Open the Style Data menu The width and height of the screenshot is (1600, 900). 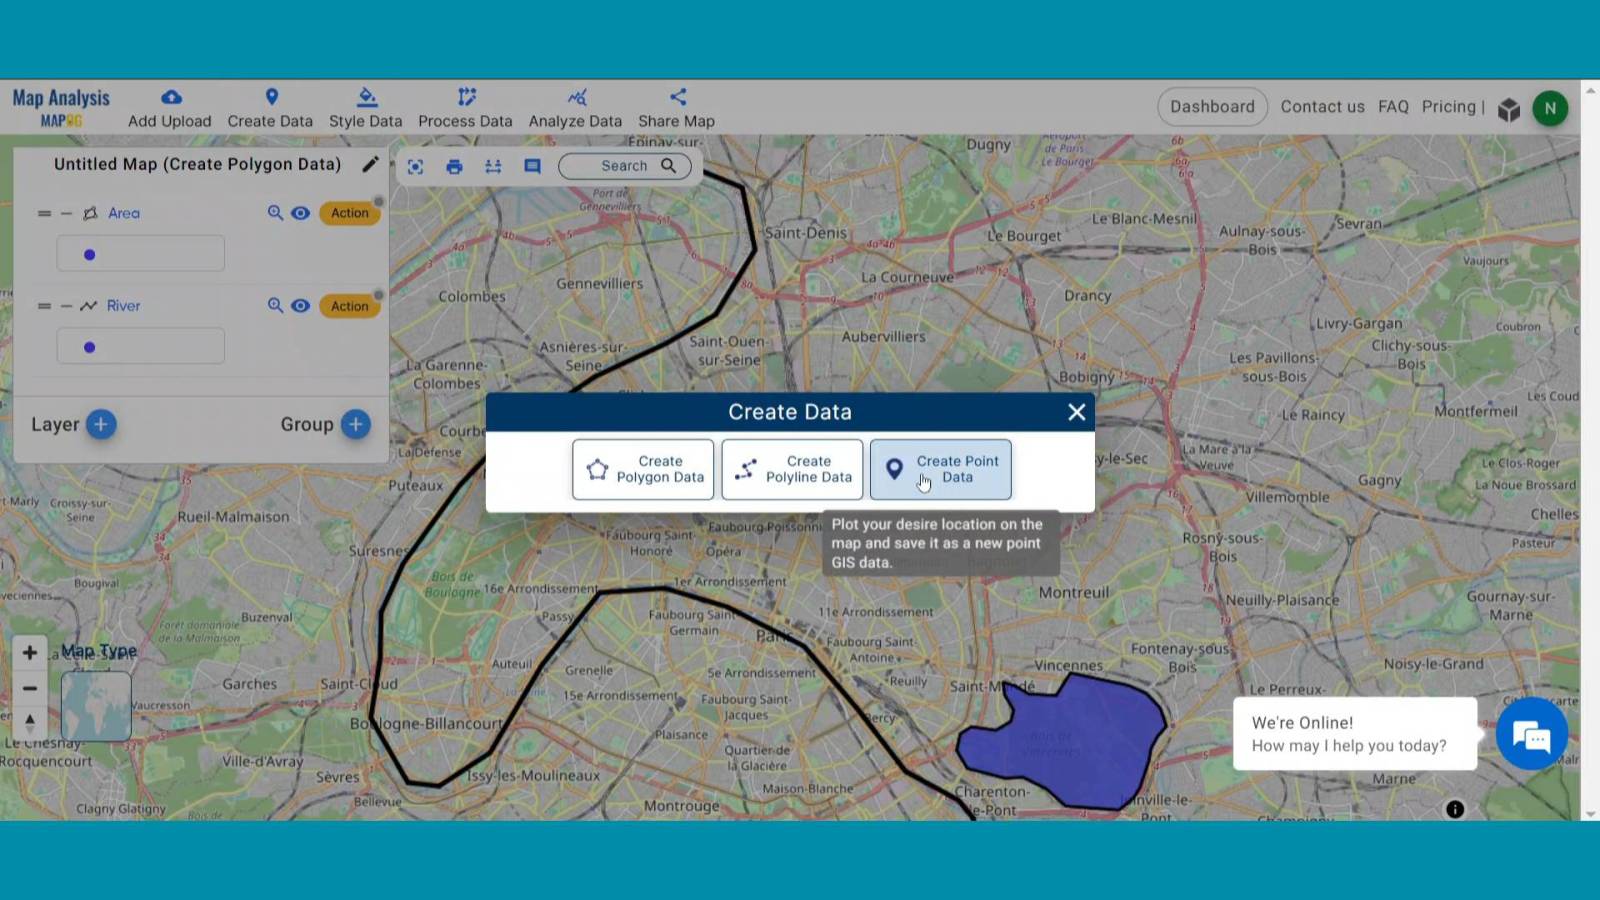point(365,108)
